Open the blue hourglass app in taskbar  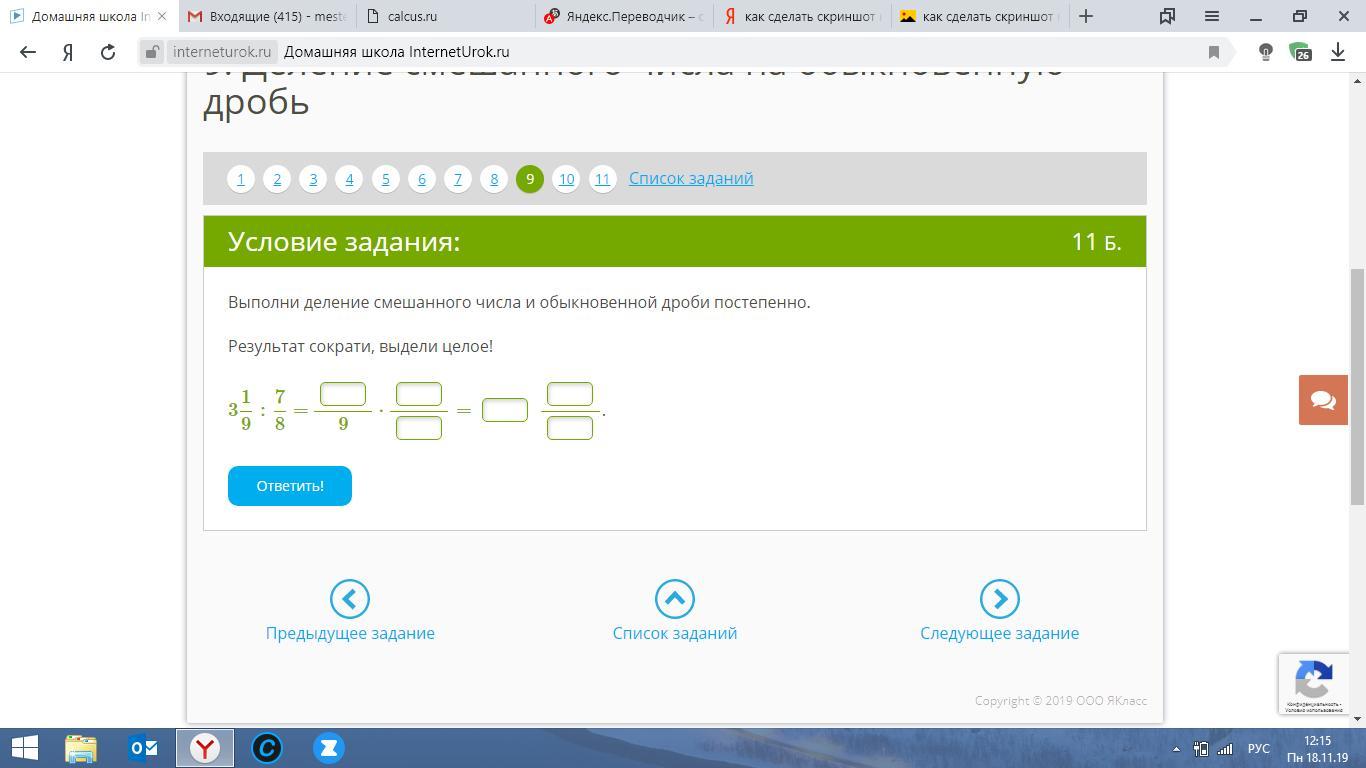tap(328, 748)
